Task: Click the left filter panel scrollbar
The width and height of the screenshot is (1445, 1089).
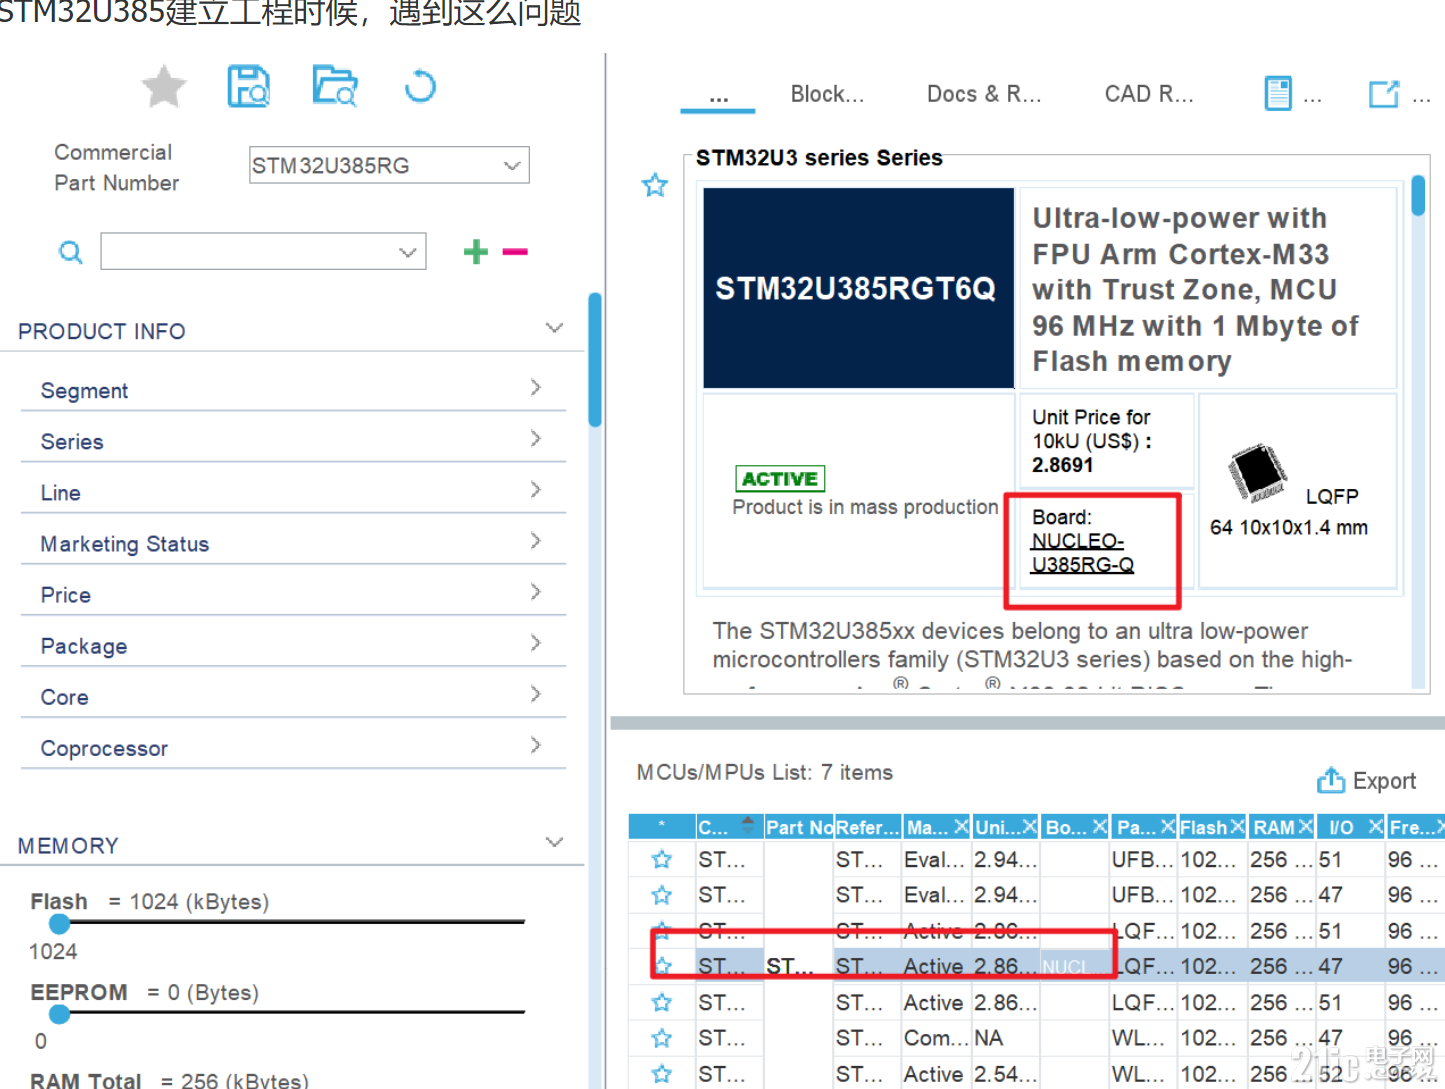Action: pos(595,360)
